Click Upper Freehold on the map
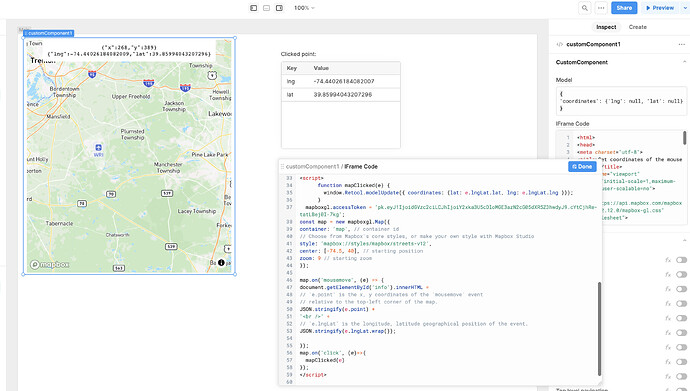The width and height of the screenshot is (690, 391). (131, 96)
